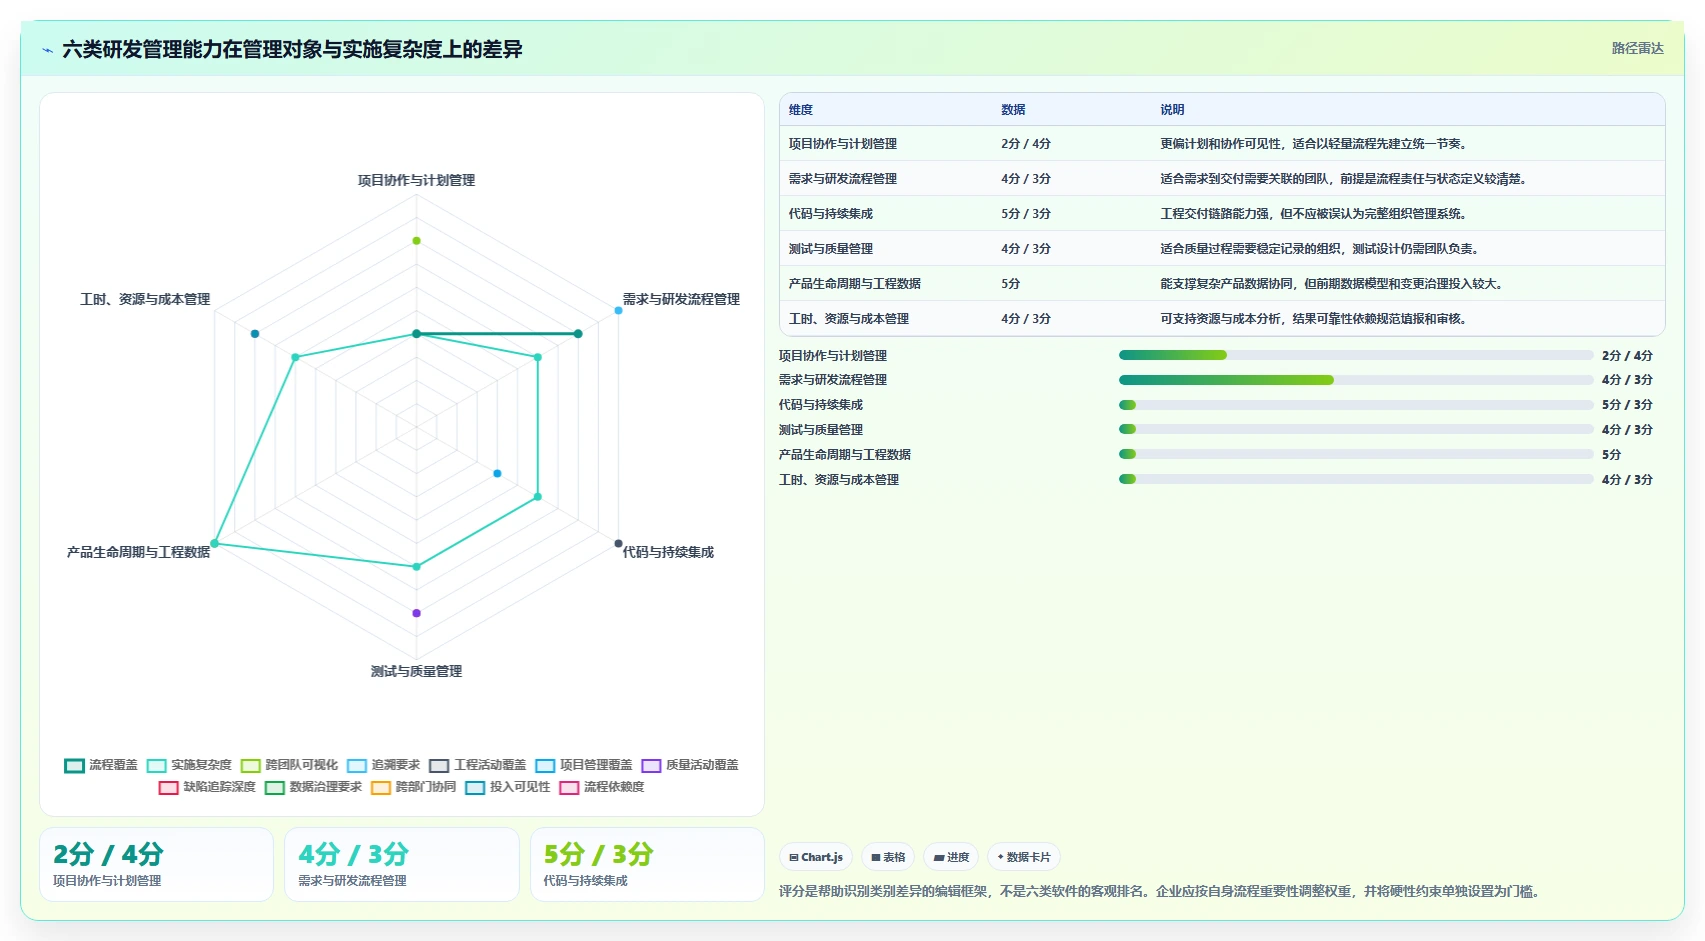Click the 表格 chip
The height and width of the screenshot is (941, 1705).
888,857
